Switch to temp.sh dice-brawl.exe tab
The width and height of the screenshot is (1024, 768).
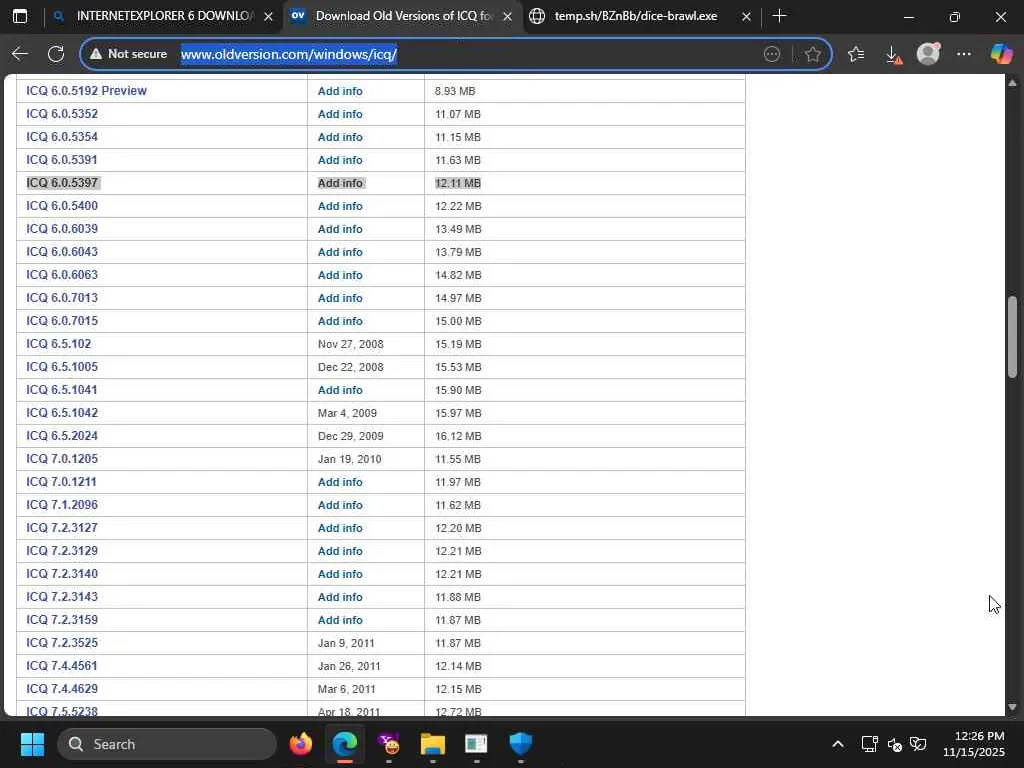click(635, 16)
